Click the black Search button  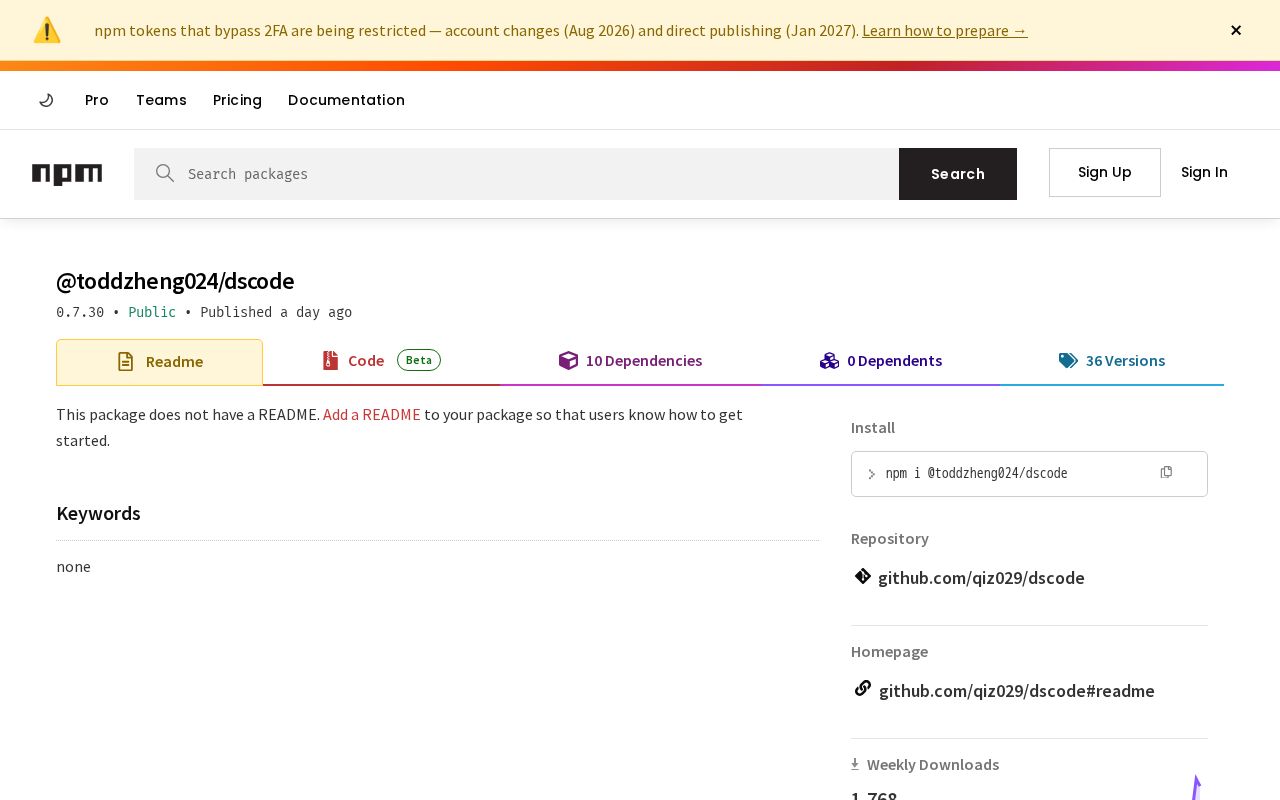click(x=958, y=174)
